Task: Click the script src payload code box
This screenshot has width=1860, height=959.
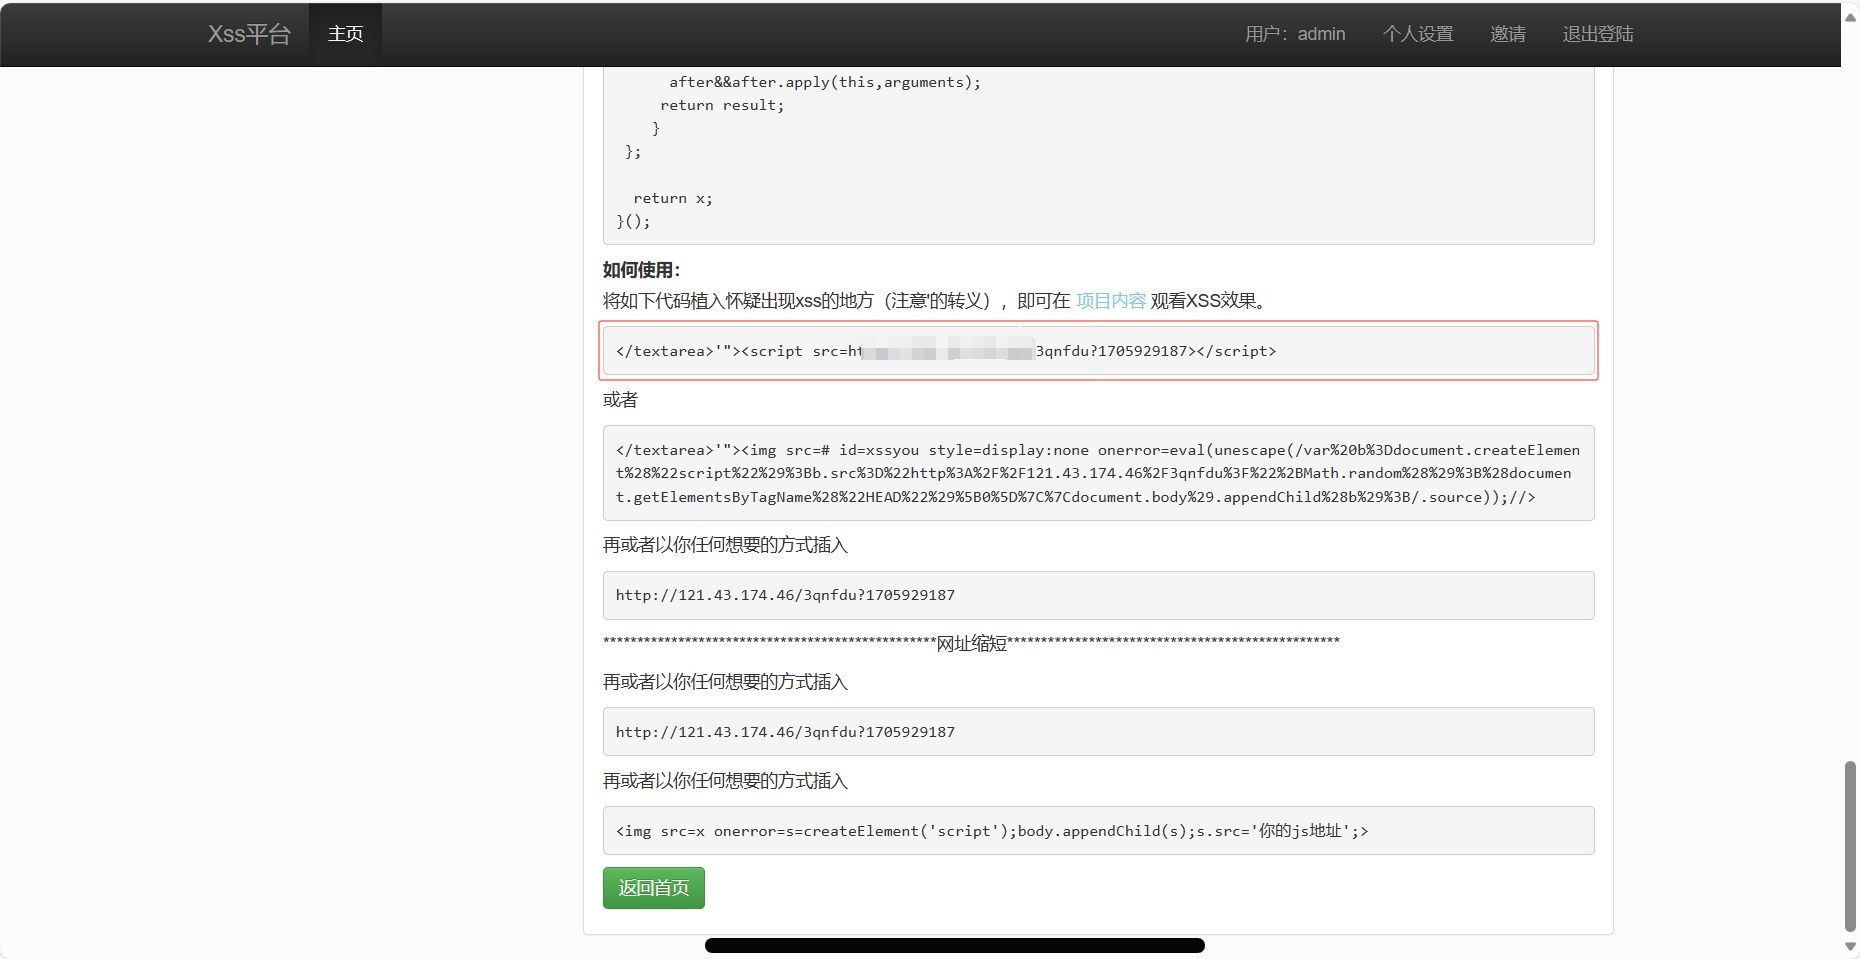Action: point(1098,351)
